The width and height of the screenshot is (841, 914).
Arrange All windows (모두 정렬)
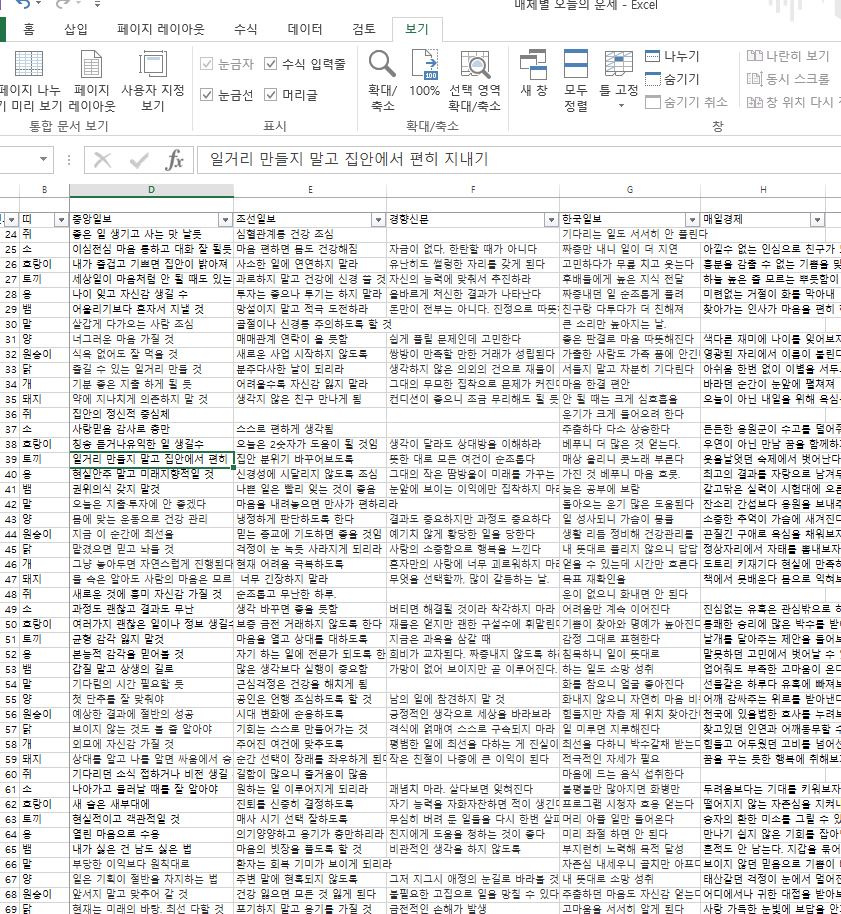[576, 80]
